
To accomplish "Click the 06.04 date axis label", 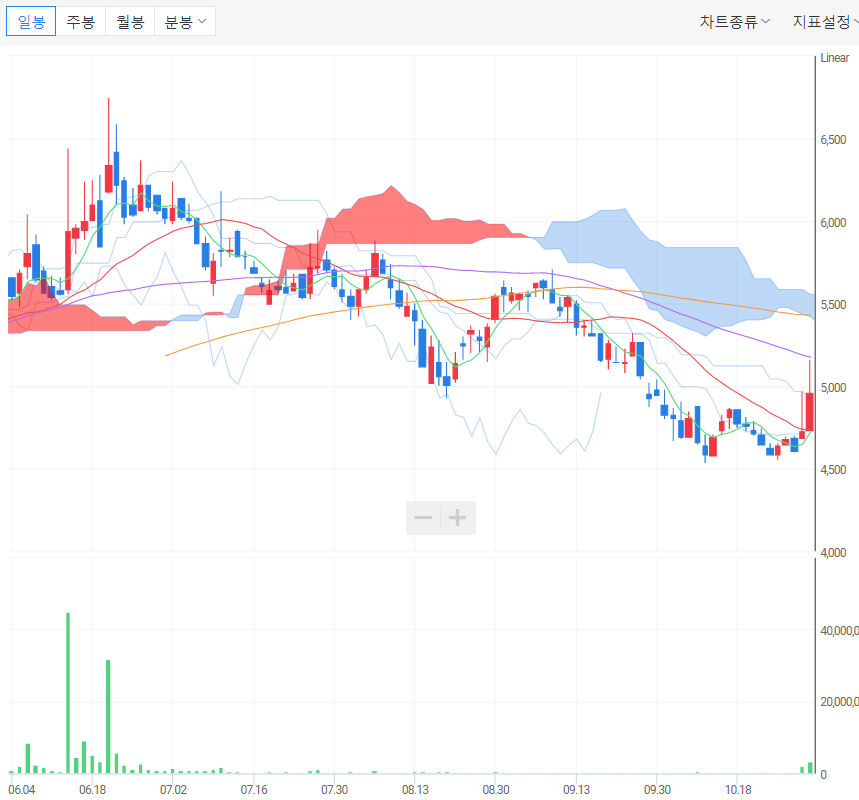I will coord(21,790).
